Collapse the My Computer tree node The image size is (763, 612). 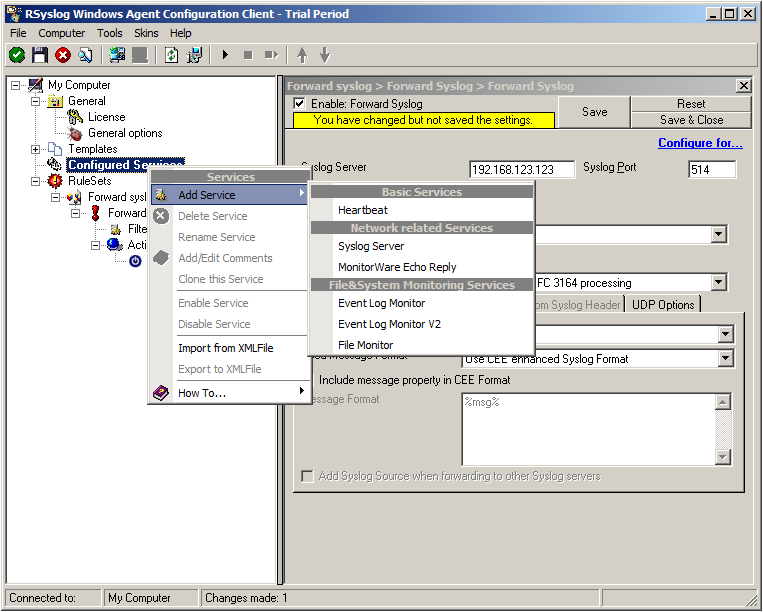pyautogui.click(x=16, y=85)
